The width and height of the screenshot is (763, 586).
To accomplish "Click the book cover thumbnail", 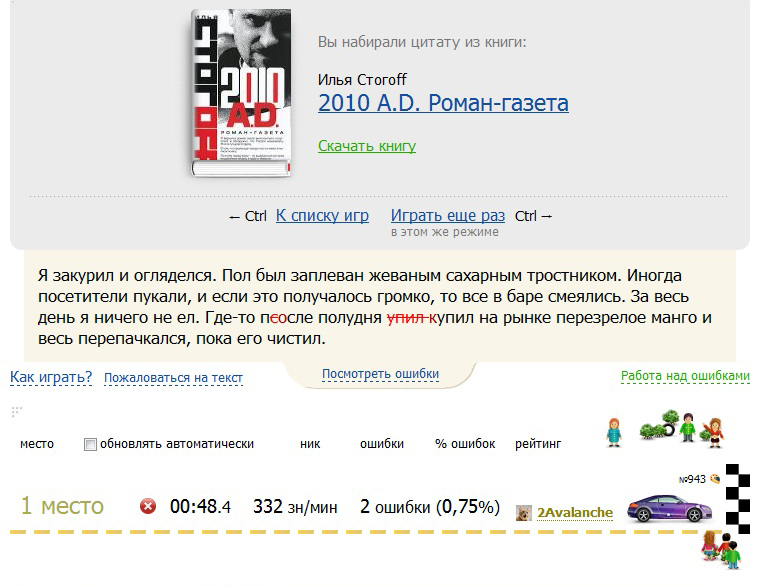I will click(241, 92).
